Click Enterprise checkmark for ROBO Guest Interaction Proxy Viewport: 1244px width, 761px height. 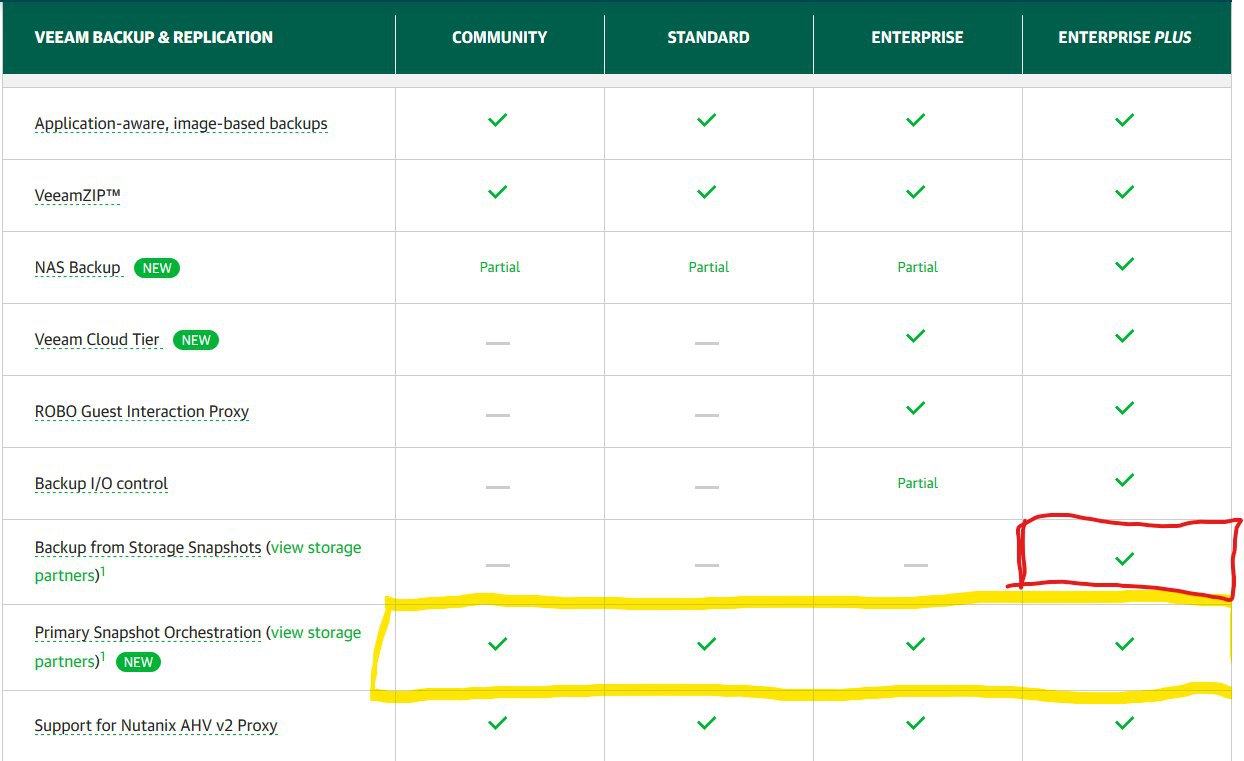click(x=916, y=408)
